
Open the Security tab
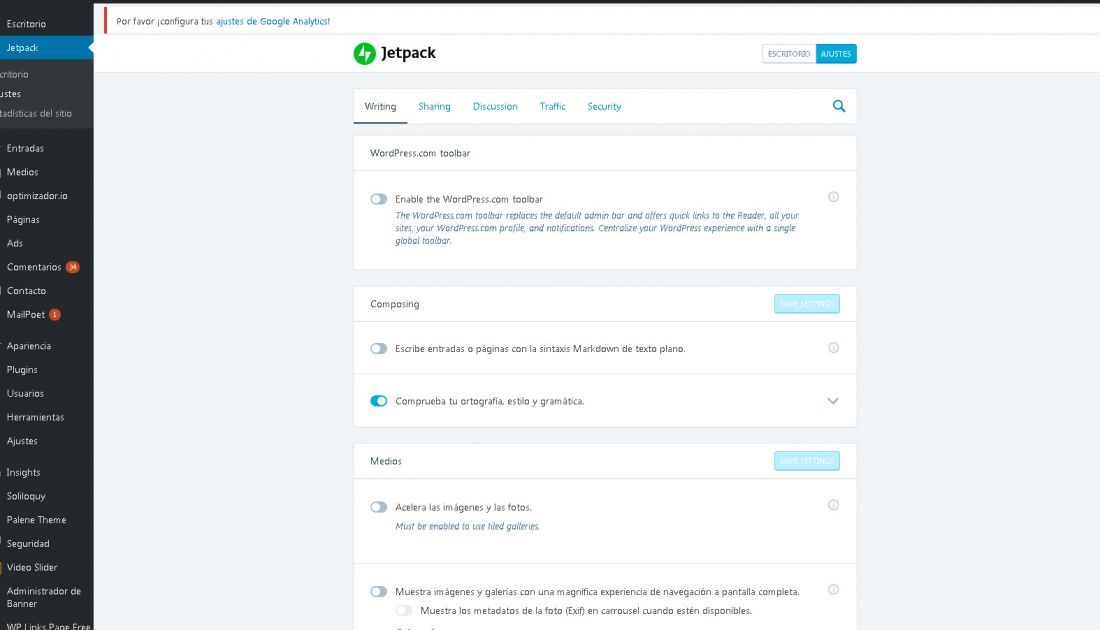[604, 107]
